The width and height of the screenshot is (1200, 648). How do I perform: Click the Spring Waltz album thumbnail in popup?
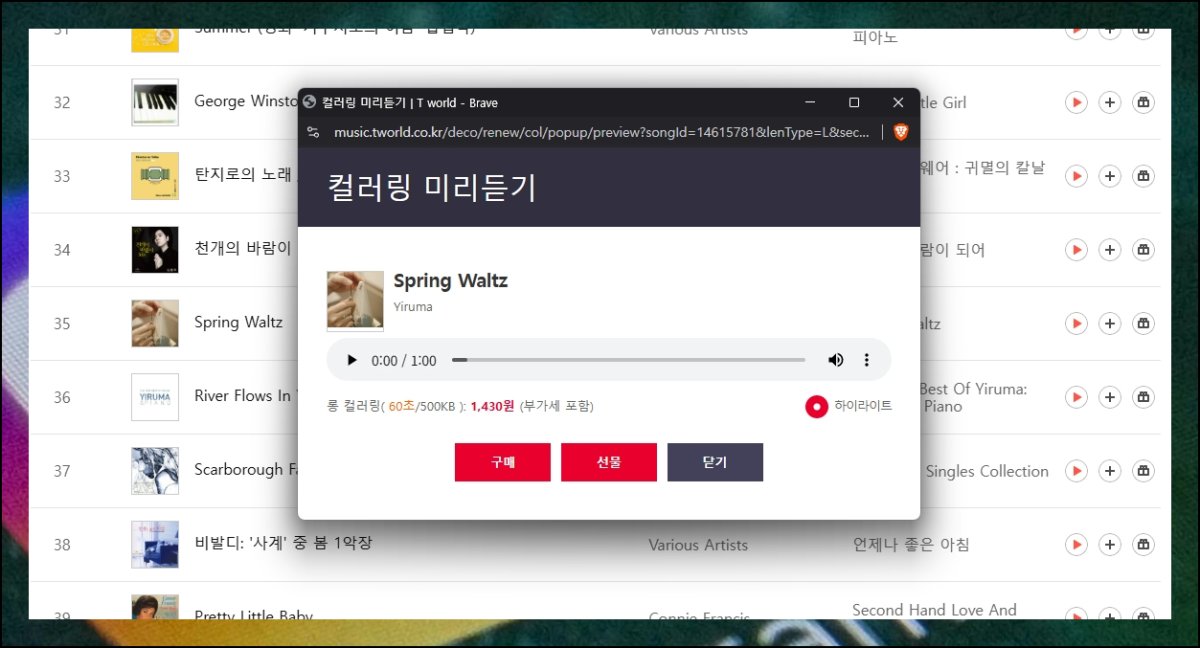coord(355,300)
